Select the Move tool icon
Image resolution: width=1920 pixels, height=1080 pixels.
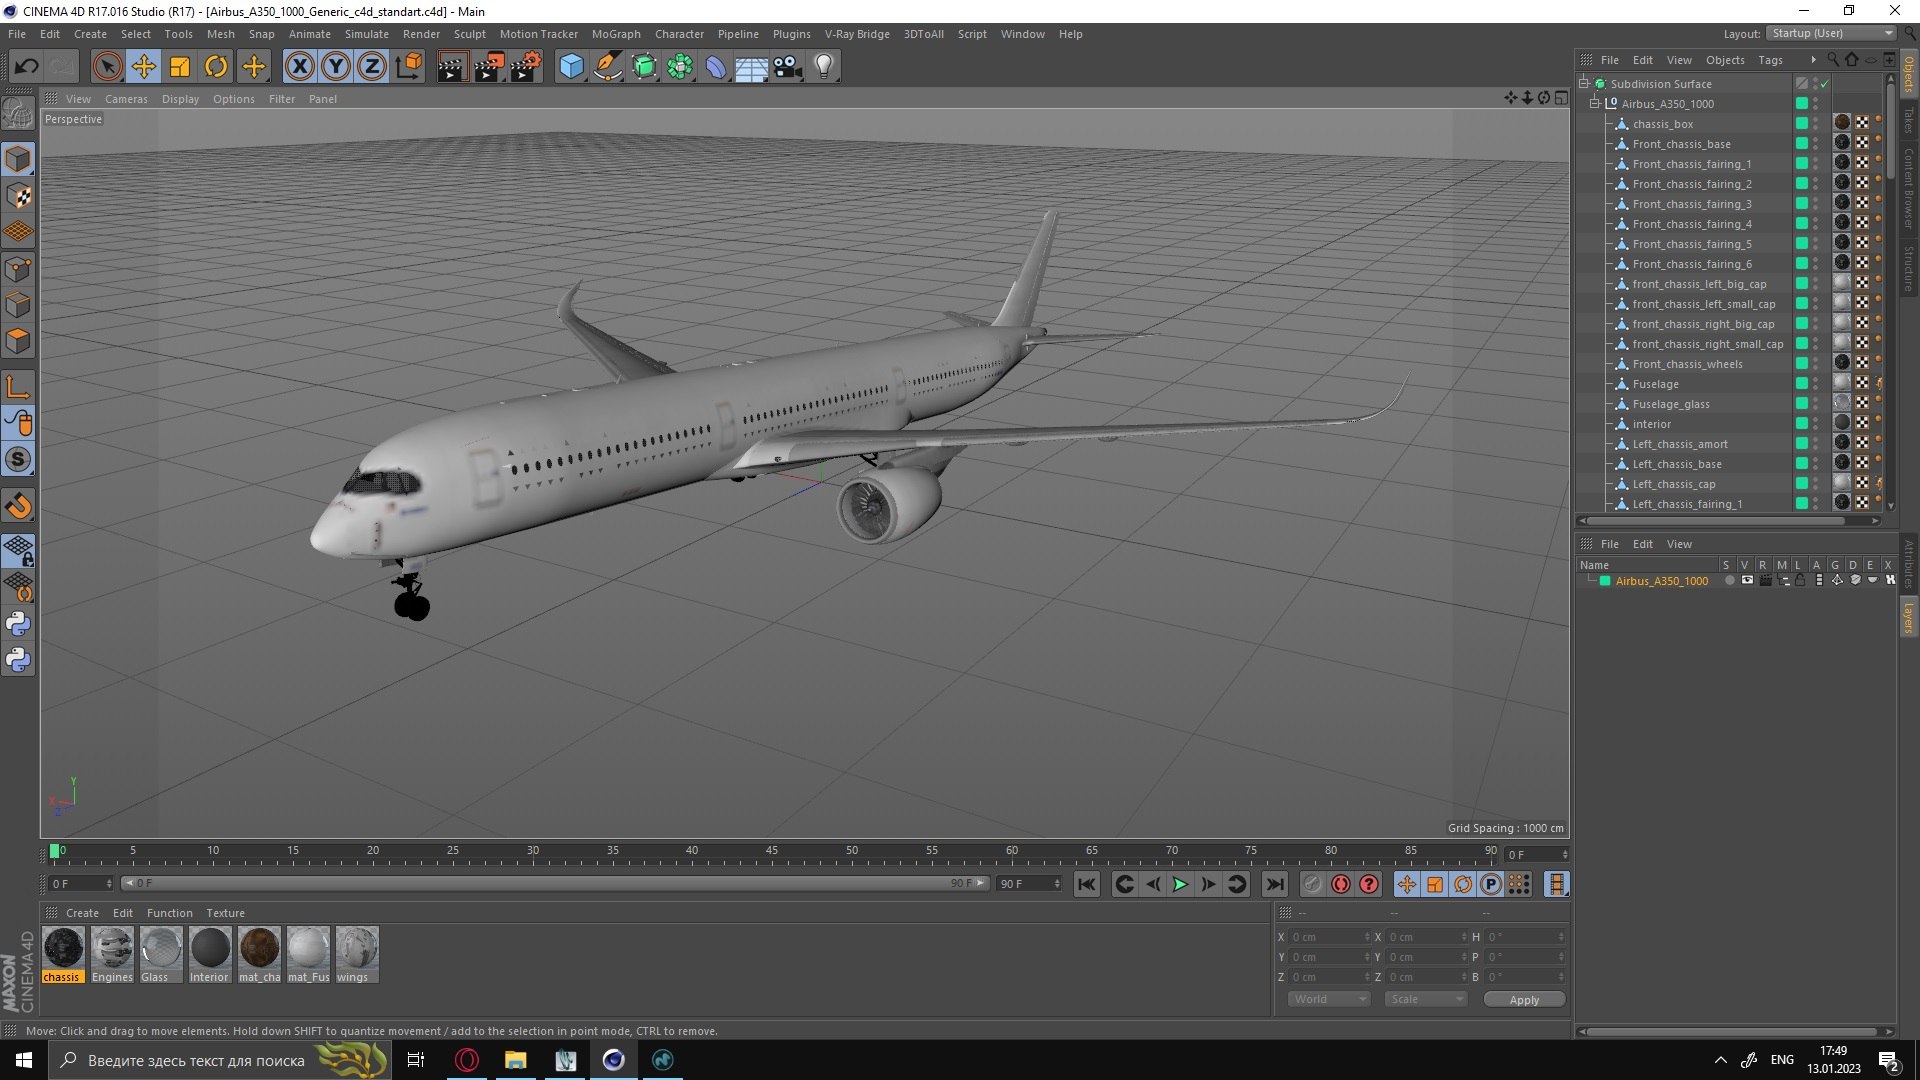tap(144, 67)
